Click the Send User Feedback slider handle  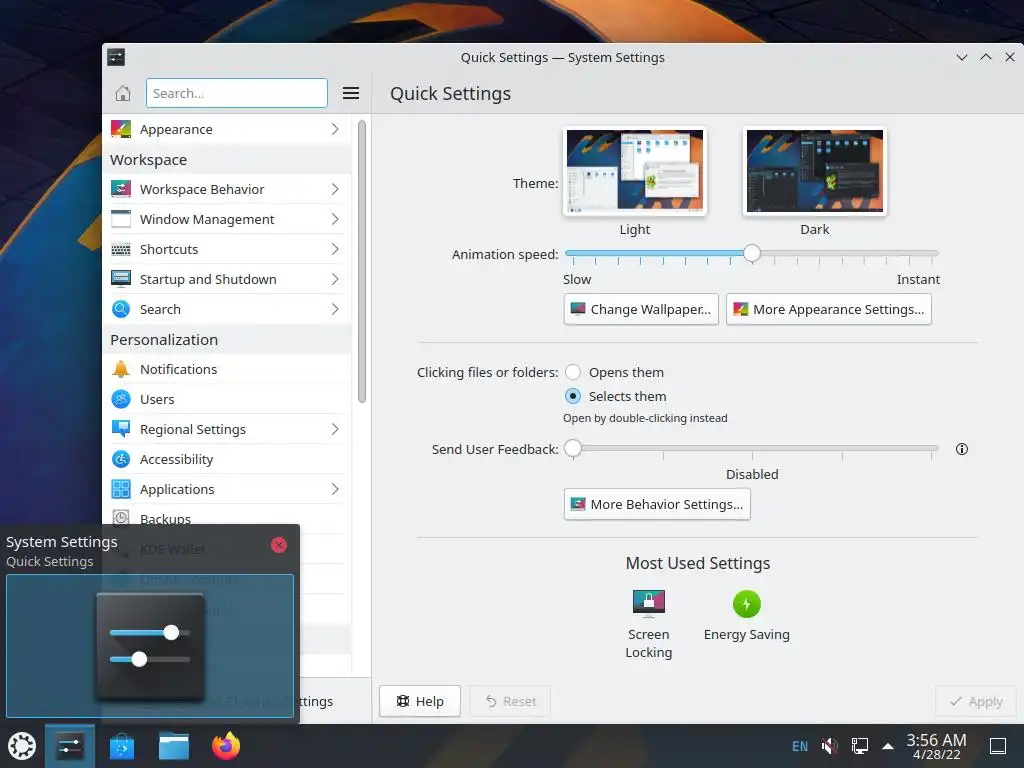click(x=573, y=448)
